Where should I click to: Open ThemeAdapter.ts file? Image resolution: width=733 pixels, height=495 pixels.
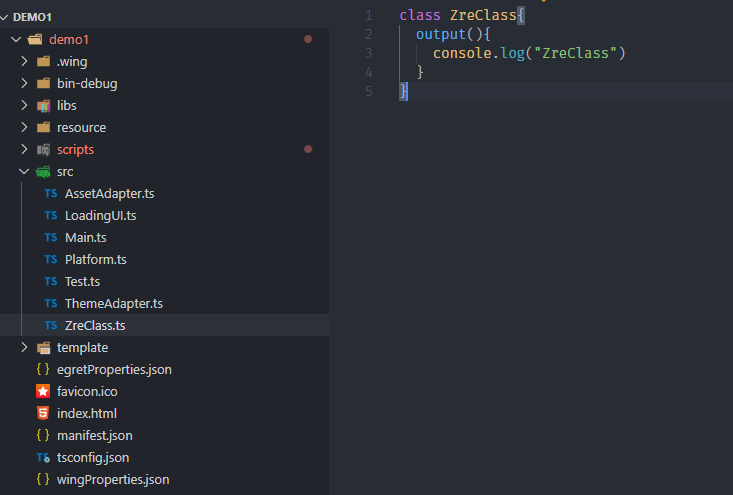[x=114, y=303]
